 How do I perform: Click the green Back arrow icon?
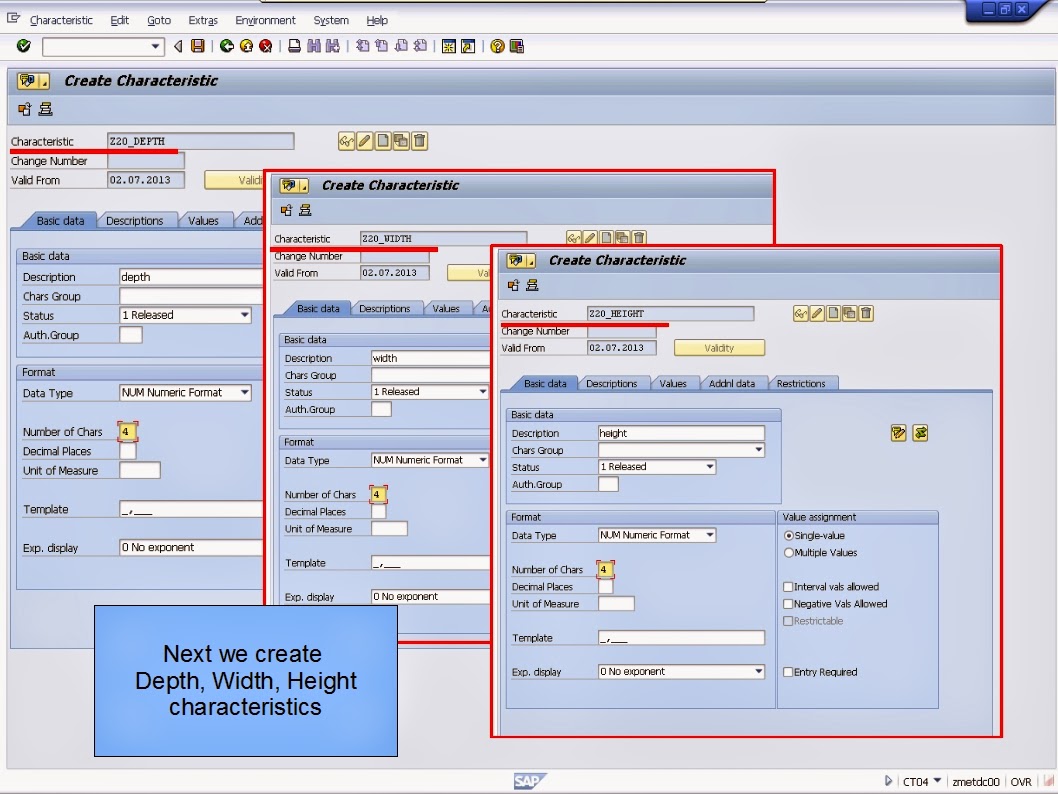pyautogui.click(x=227, y=46)
